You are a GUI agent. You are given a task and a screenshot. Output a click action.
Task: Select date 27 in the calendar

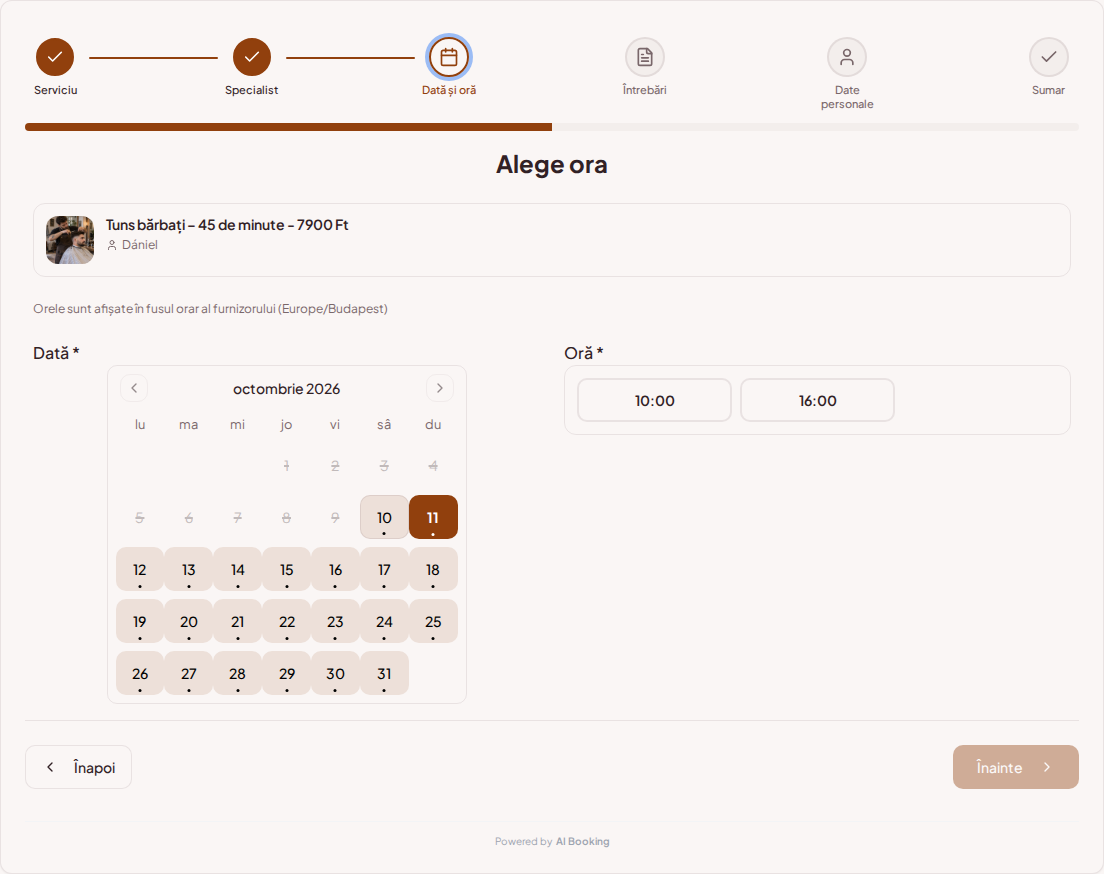[189, 673]
